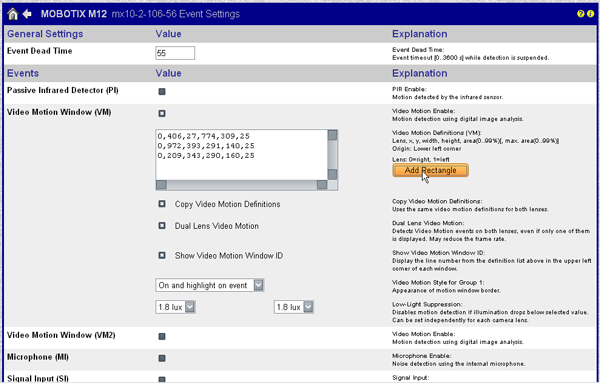Toggle Show Video Motion Window ID checkbox
The height and width of the screenshot is (383, 600).
(162, 255)
